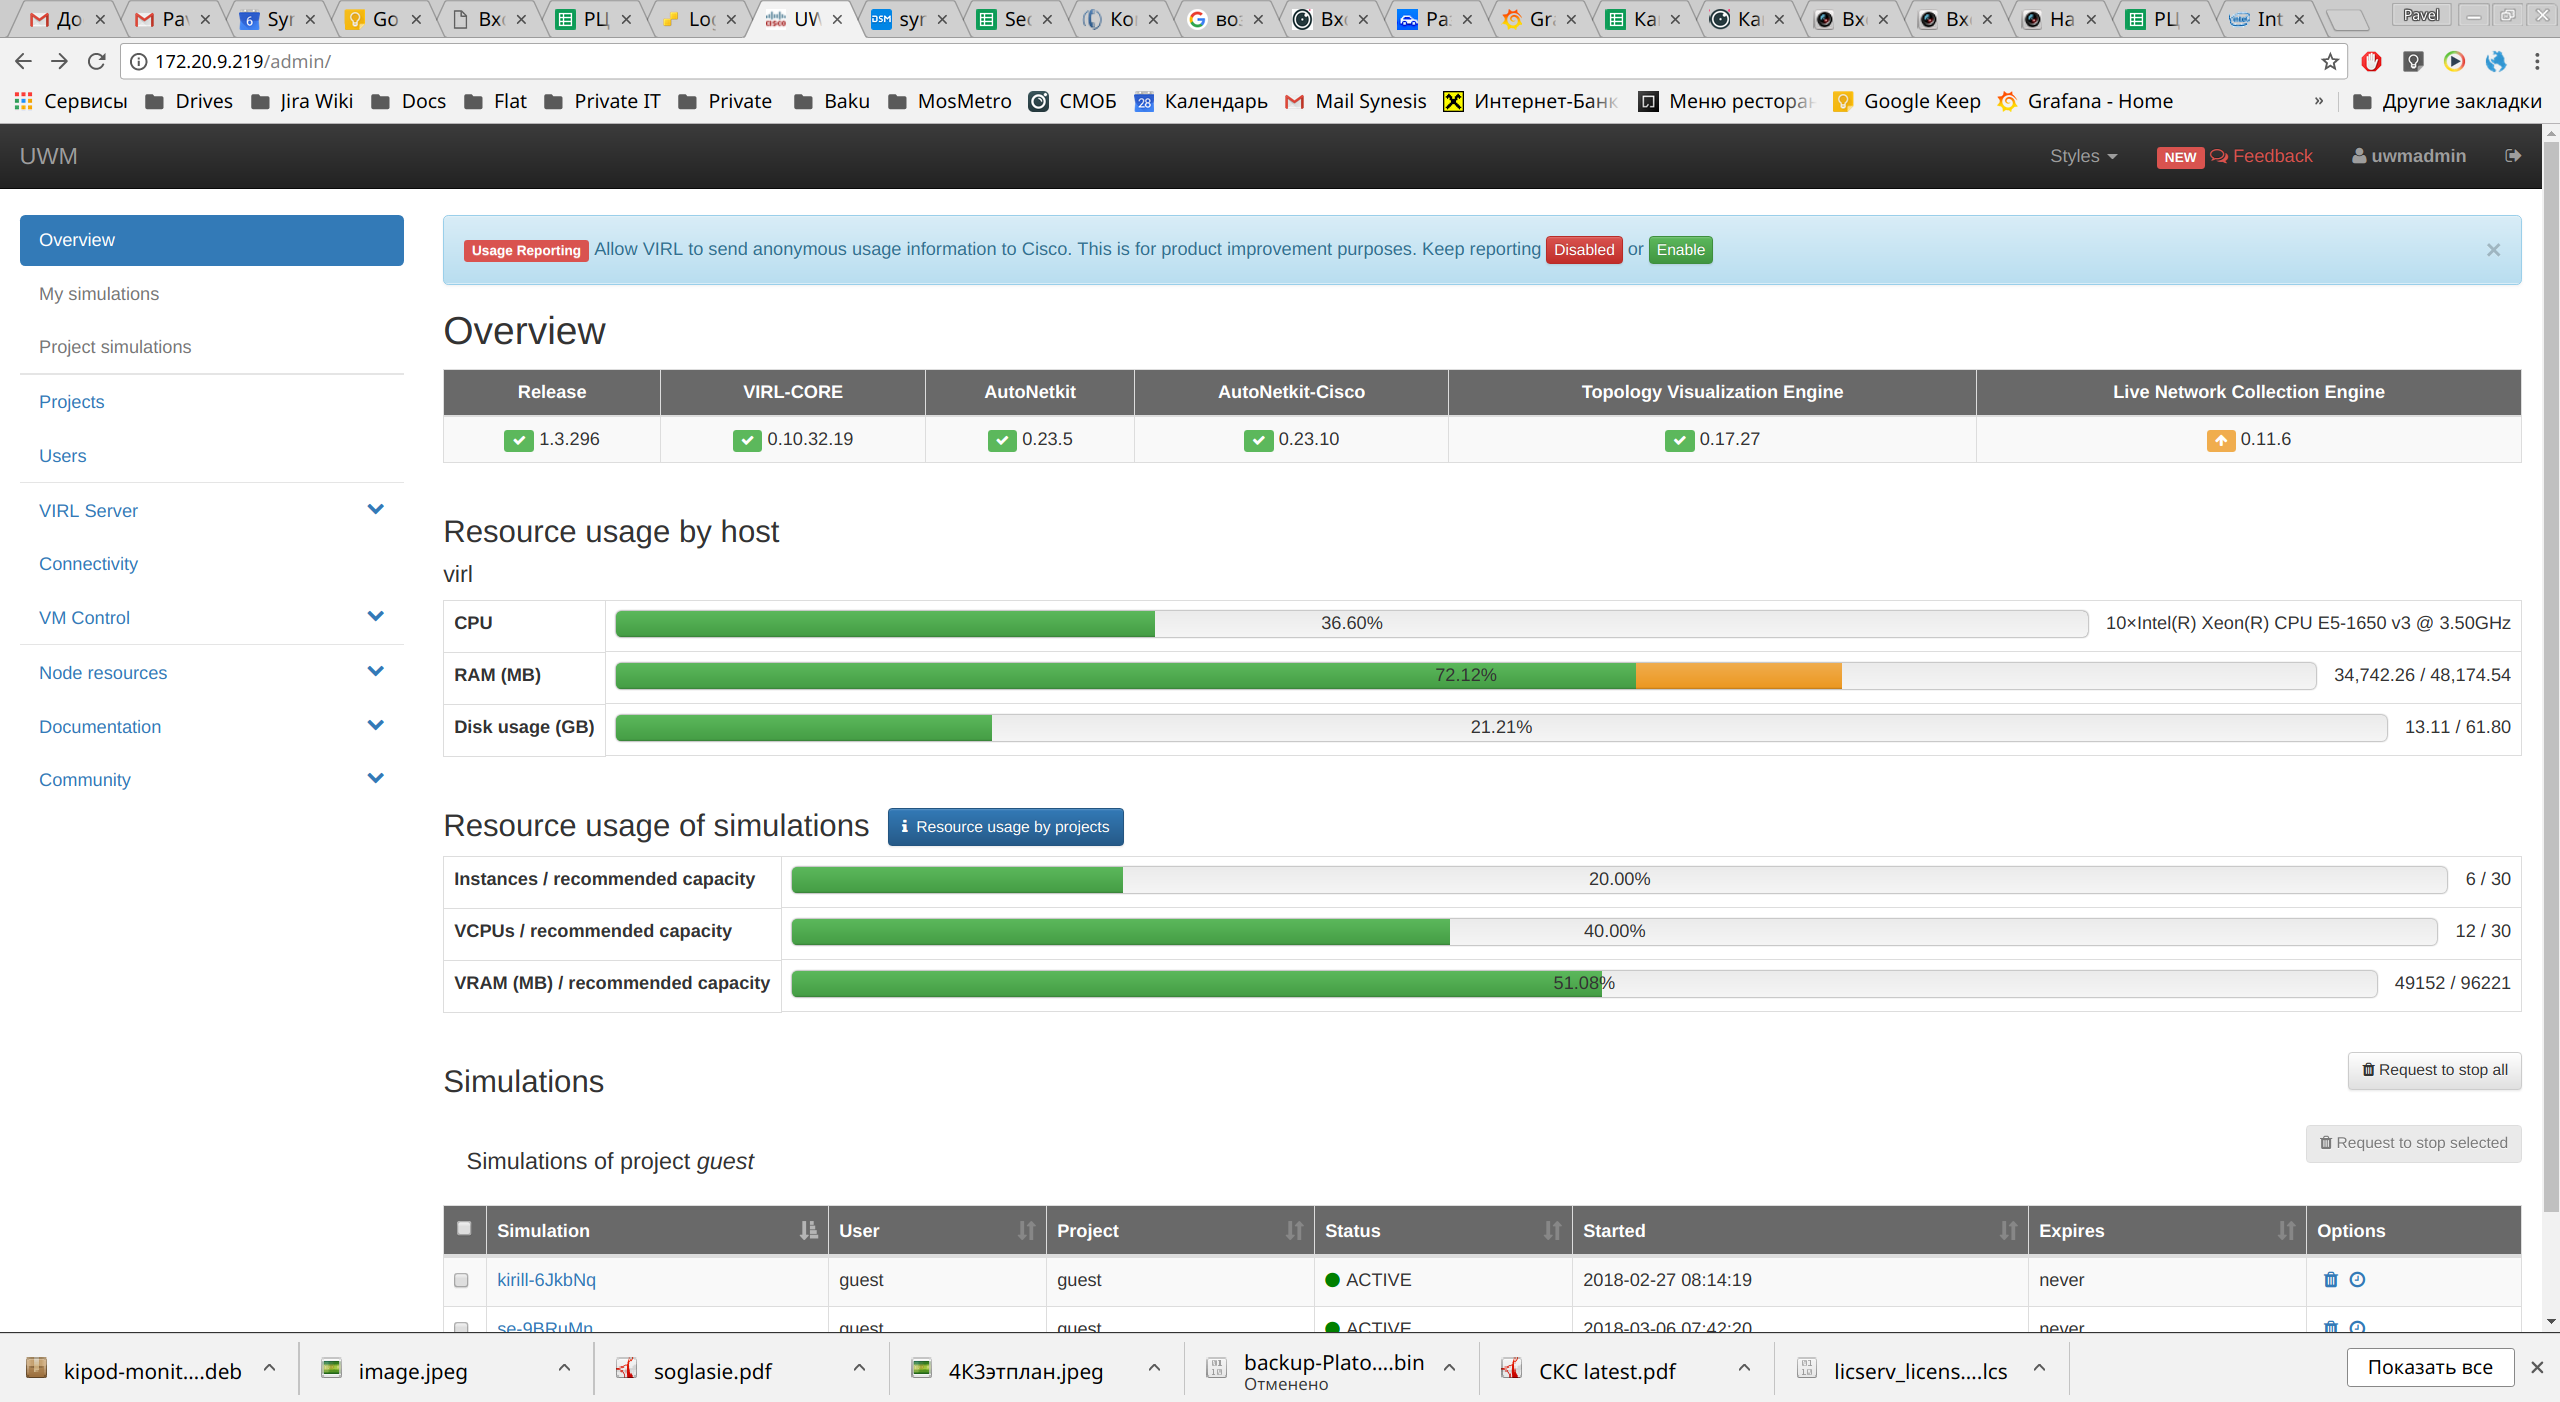
Task: Open Users in the sidebar
Action: [62, 456]
